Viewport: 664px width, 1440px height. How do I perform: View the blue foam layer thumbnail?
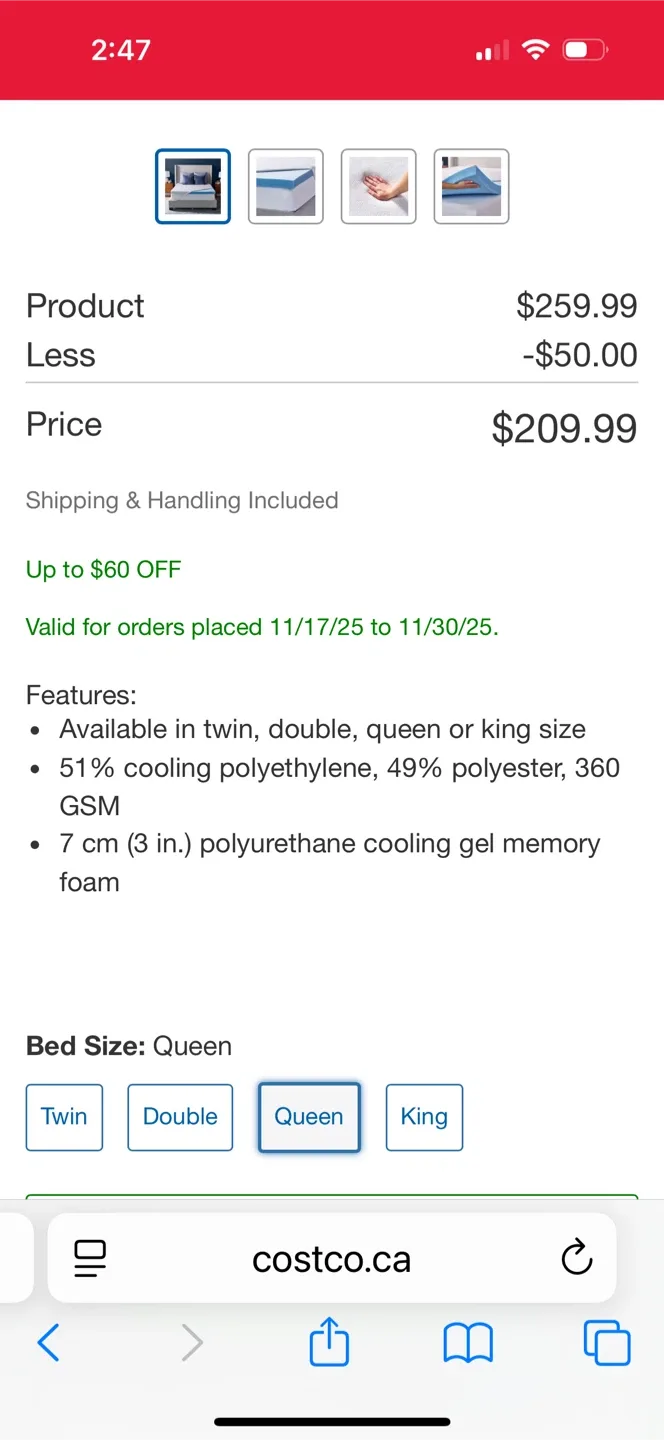tap(285, 186)
